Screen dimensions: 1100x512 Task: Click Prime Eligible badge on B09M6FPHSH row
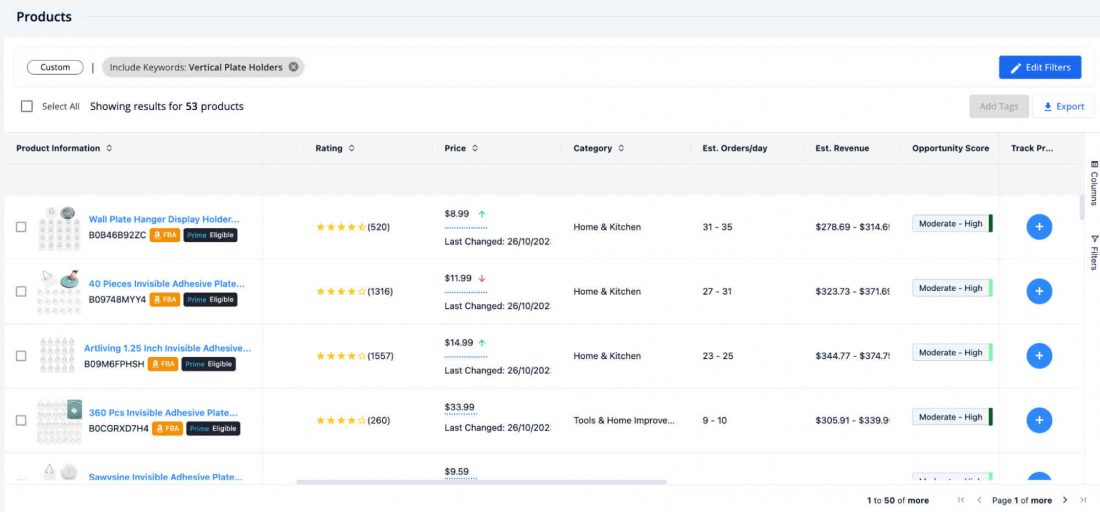tap(208, 364)
